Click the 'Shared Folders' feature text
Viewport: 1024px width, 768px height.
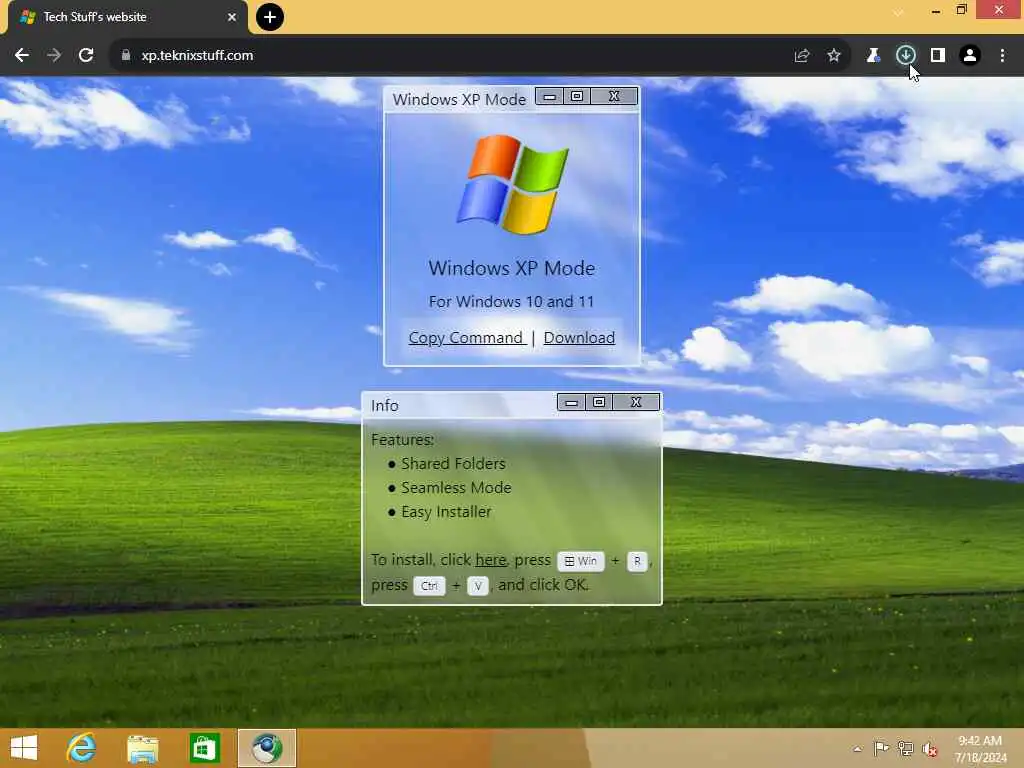[x=453, y=464]
